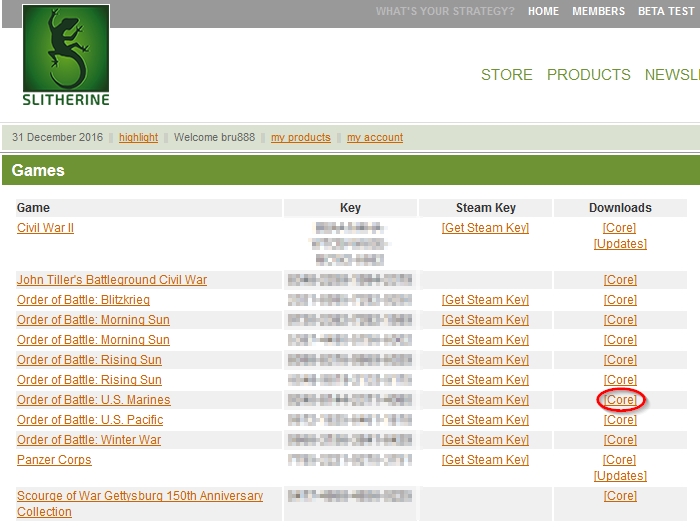Open the Civil War II game link
This screenshot has height=527, width=700.
(x=45, y=228)
